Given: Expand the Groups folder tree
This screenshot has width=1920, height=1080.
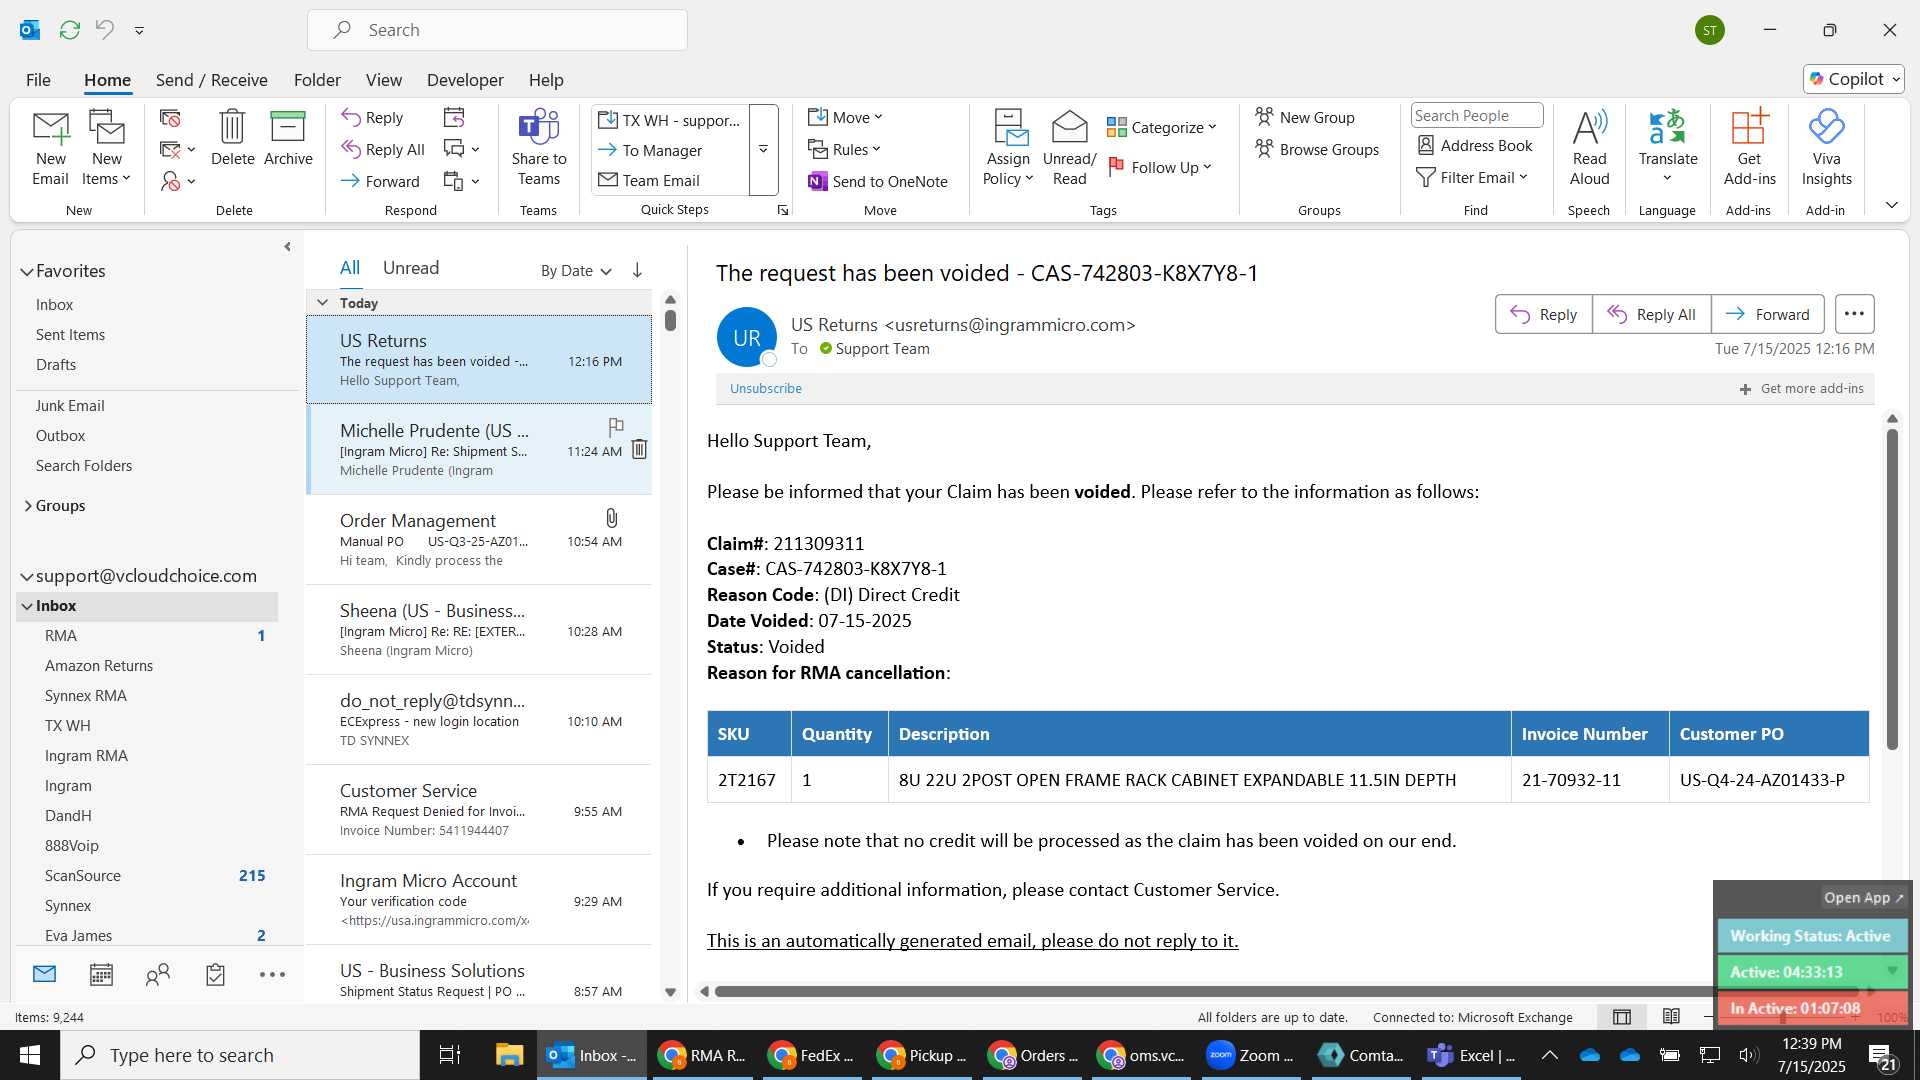Looking at the screenshot, I should pos(28,506).
